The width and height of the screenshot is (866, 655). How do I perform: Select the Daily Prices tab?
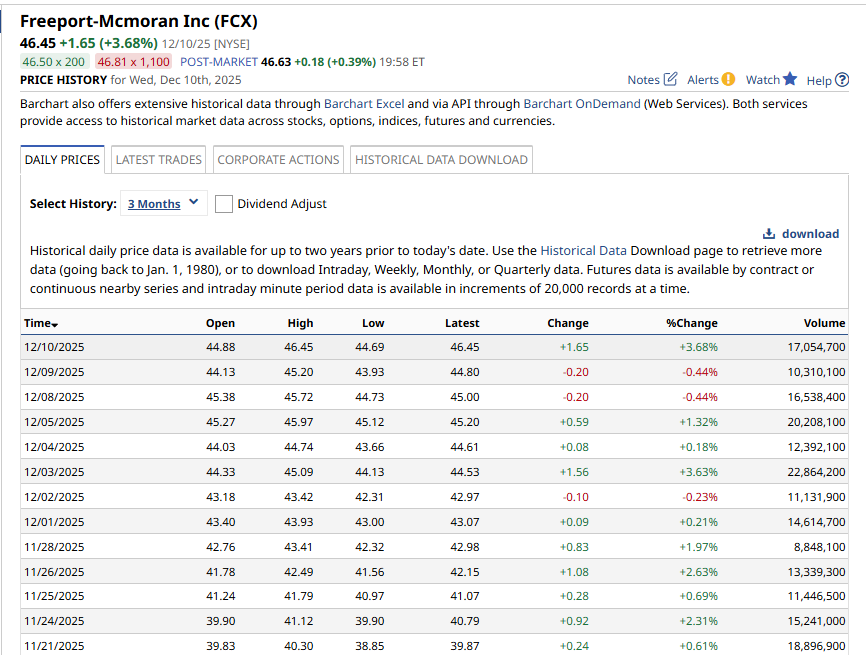62,160
